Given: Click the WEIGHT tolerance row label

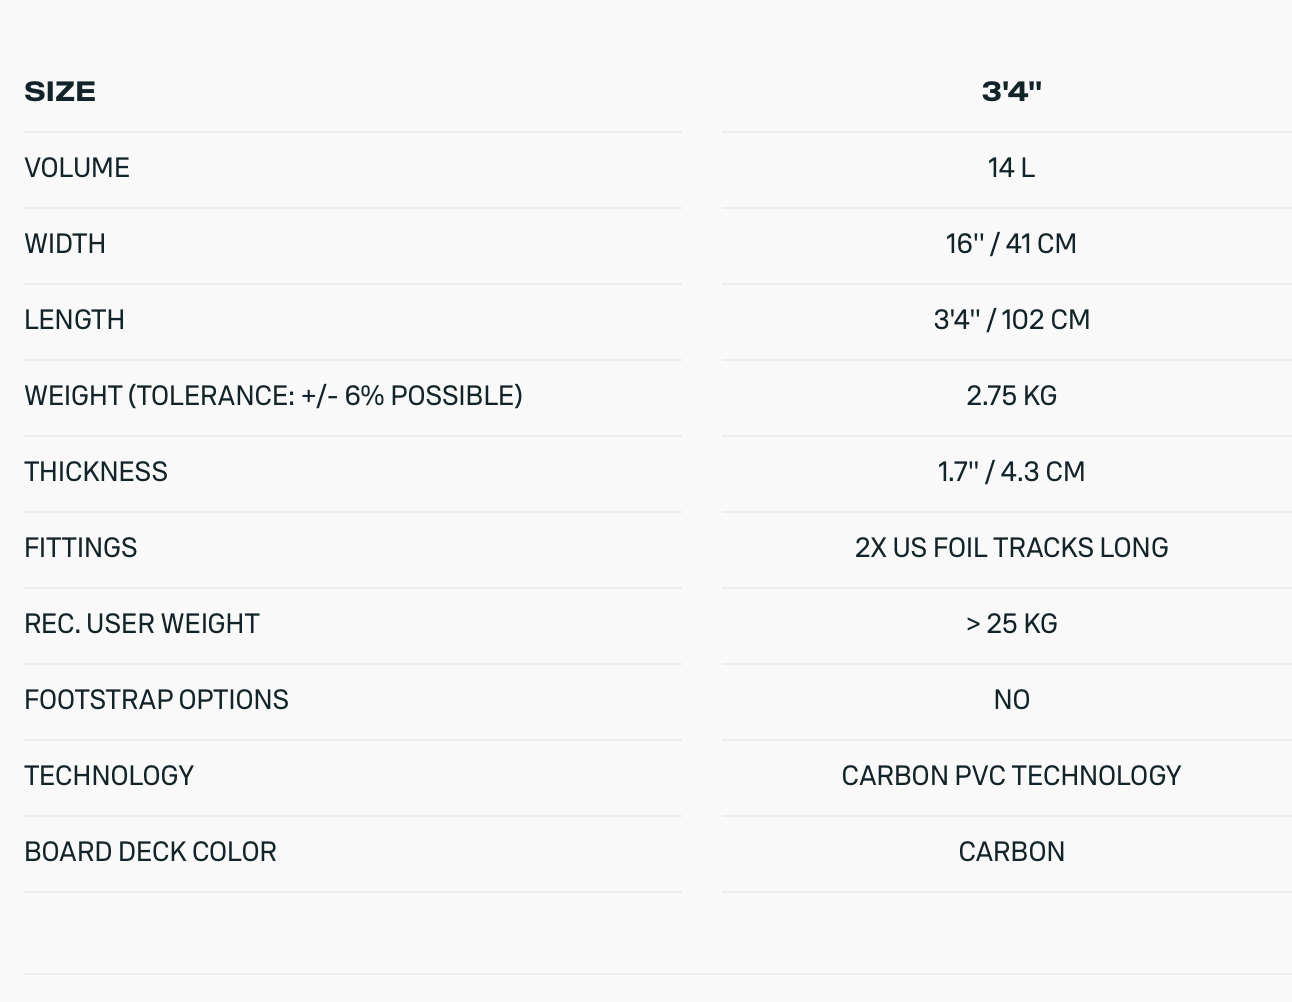Looking at the screenshot, I should point(273,396).
